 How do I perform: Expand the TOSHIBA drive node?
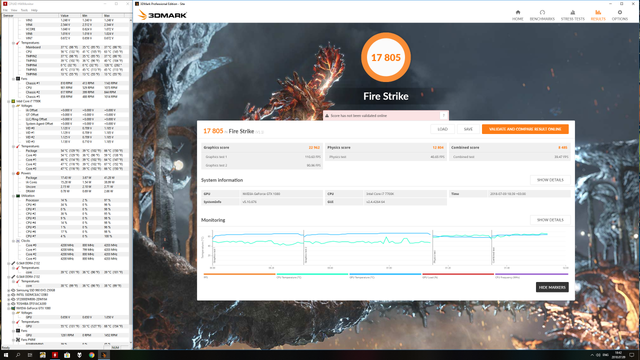pyautogui.click(x=9, y=304)
